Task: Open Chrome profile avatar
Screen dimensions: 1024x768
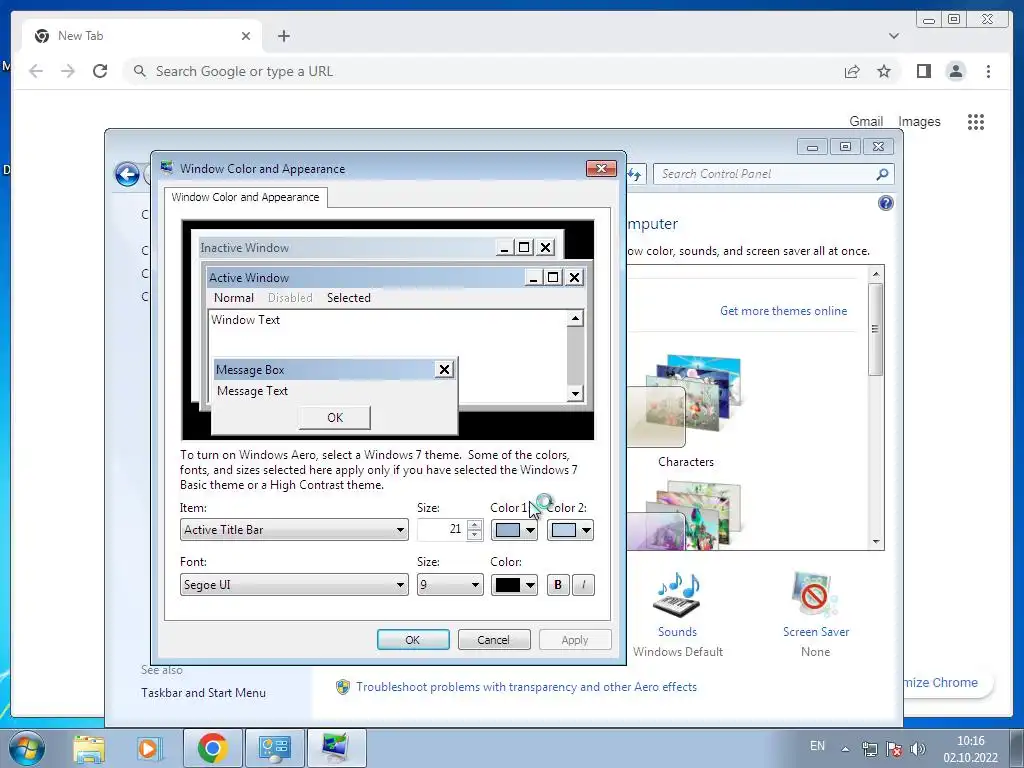Action: [x=956, y=71]
